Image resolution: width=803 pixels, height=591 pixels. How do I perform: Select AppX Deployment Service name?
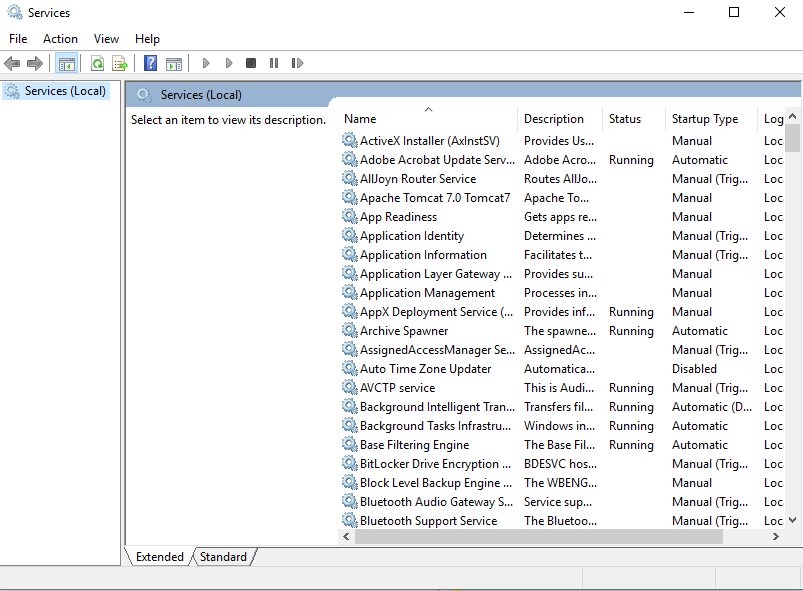[436, 312]
